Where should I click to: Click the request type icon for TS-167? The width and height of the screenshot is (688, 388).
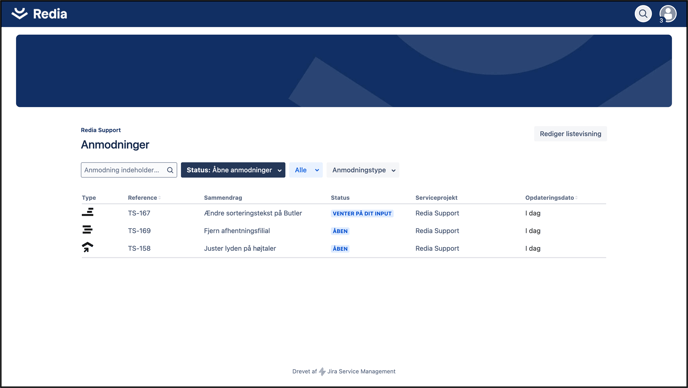pyautogui.click(x=88, y=212)
